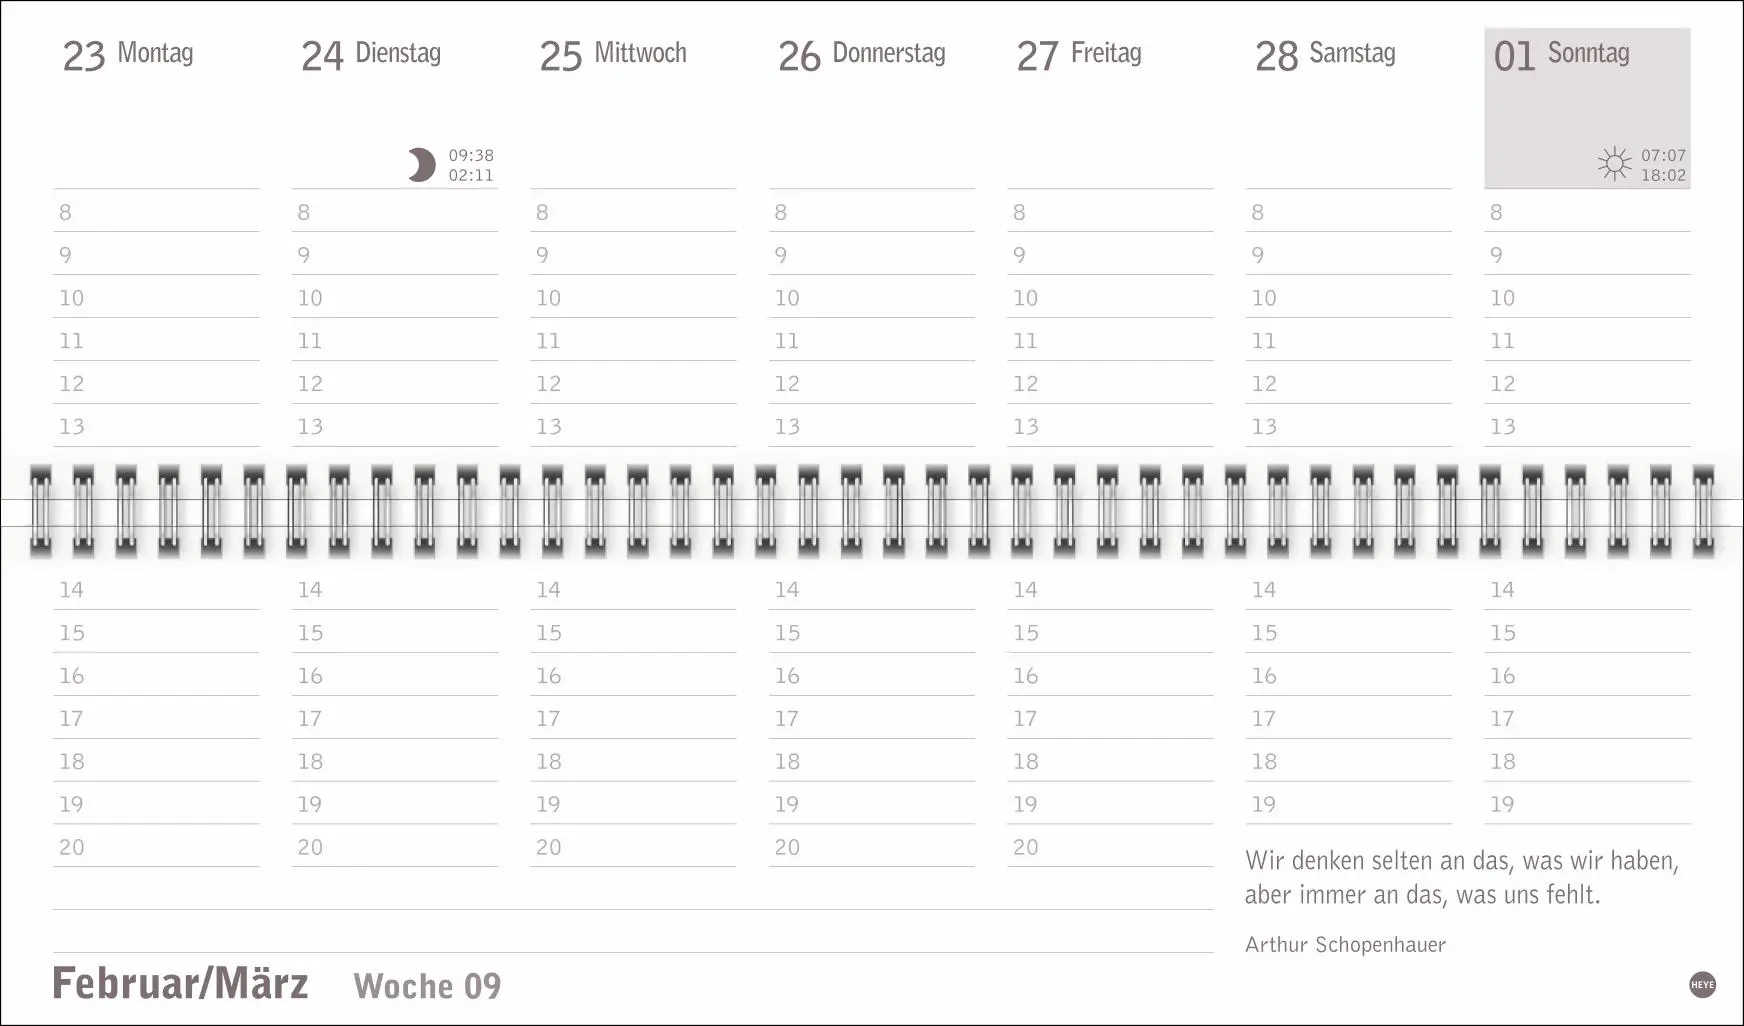Click the 27 Freitag day header

(x=1079, y=55)
